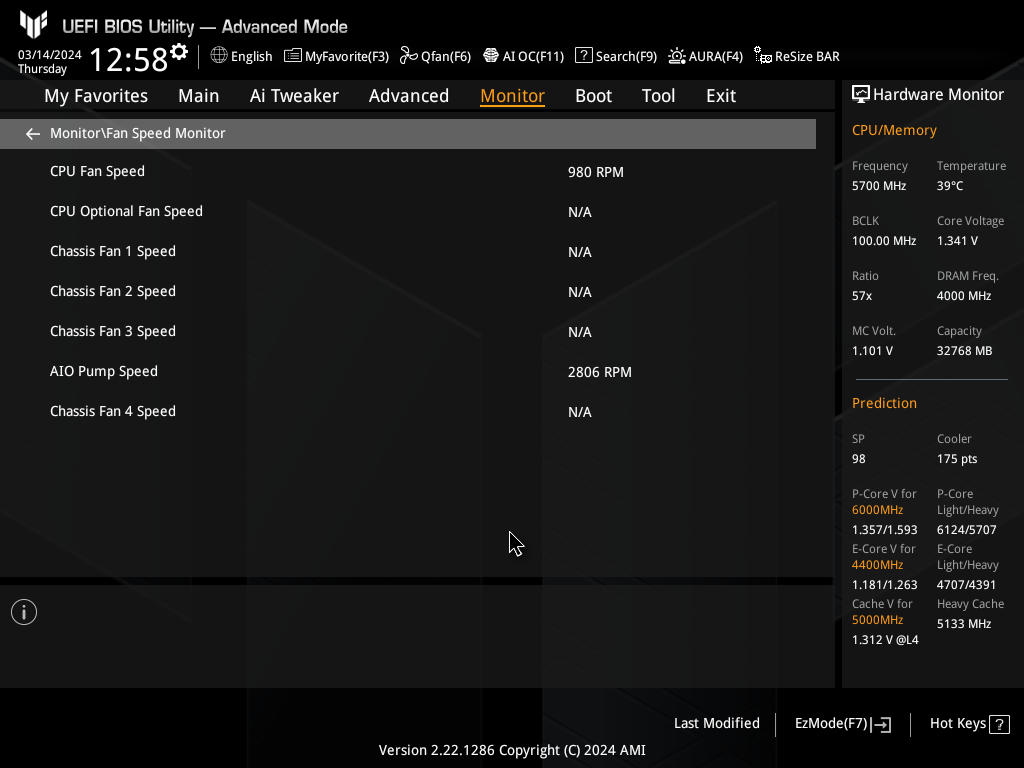Click the back arrow in Fan Speed Monitor
Image resolution: width=1024 pixels, height=768 pixels.
[33, 134]
